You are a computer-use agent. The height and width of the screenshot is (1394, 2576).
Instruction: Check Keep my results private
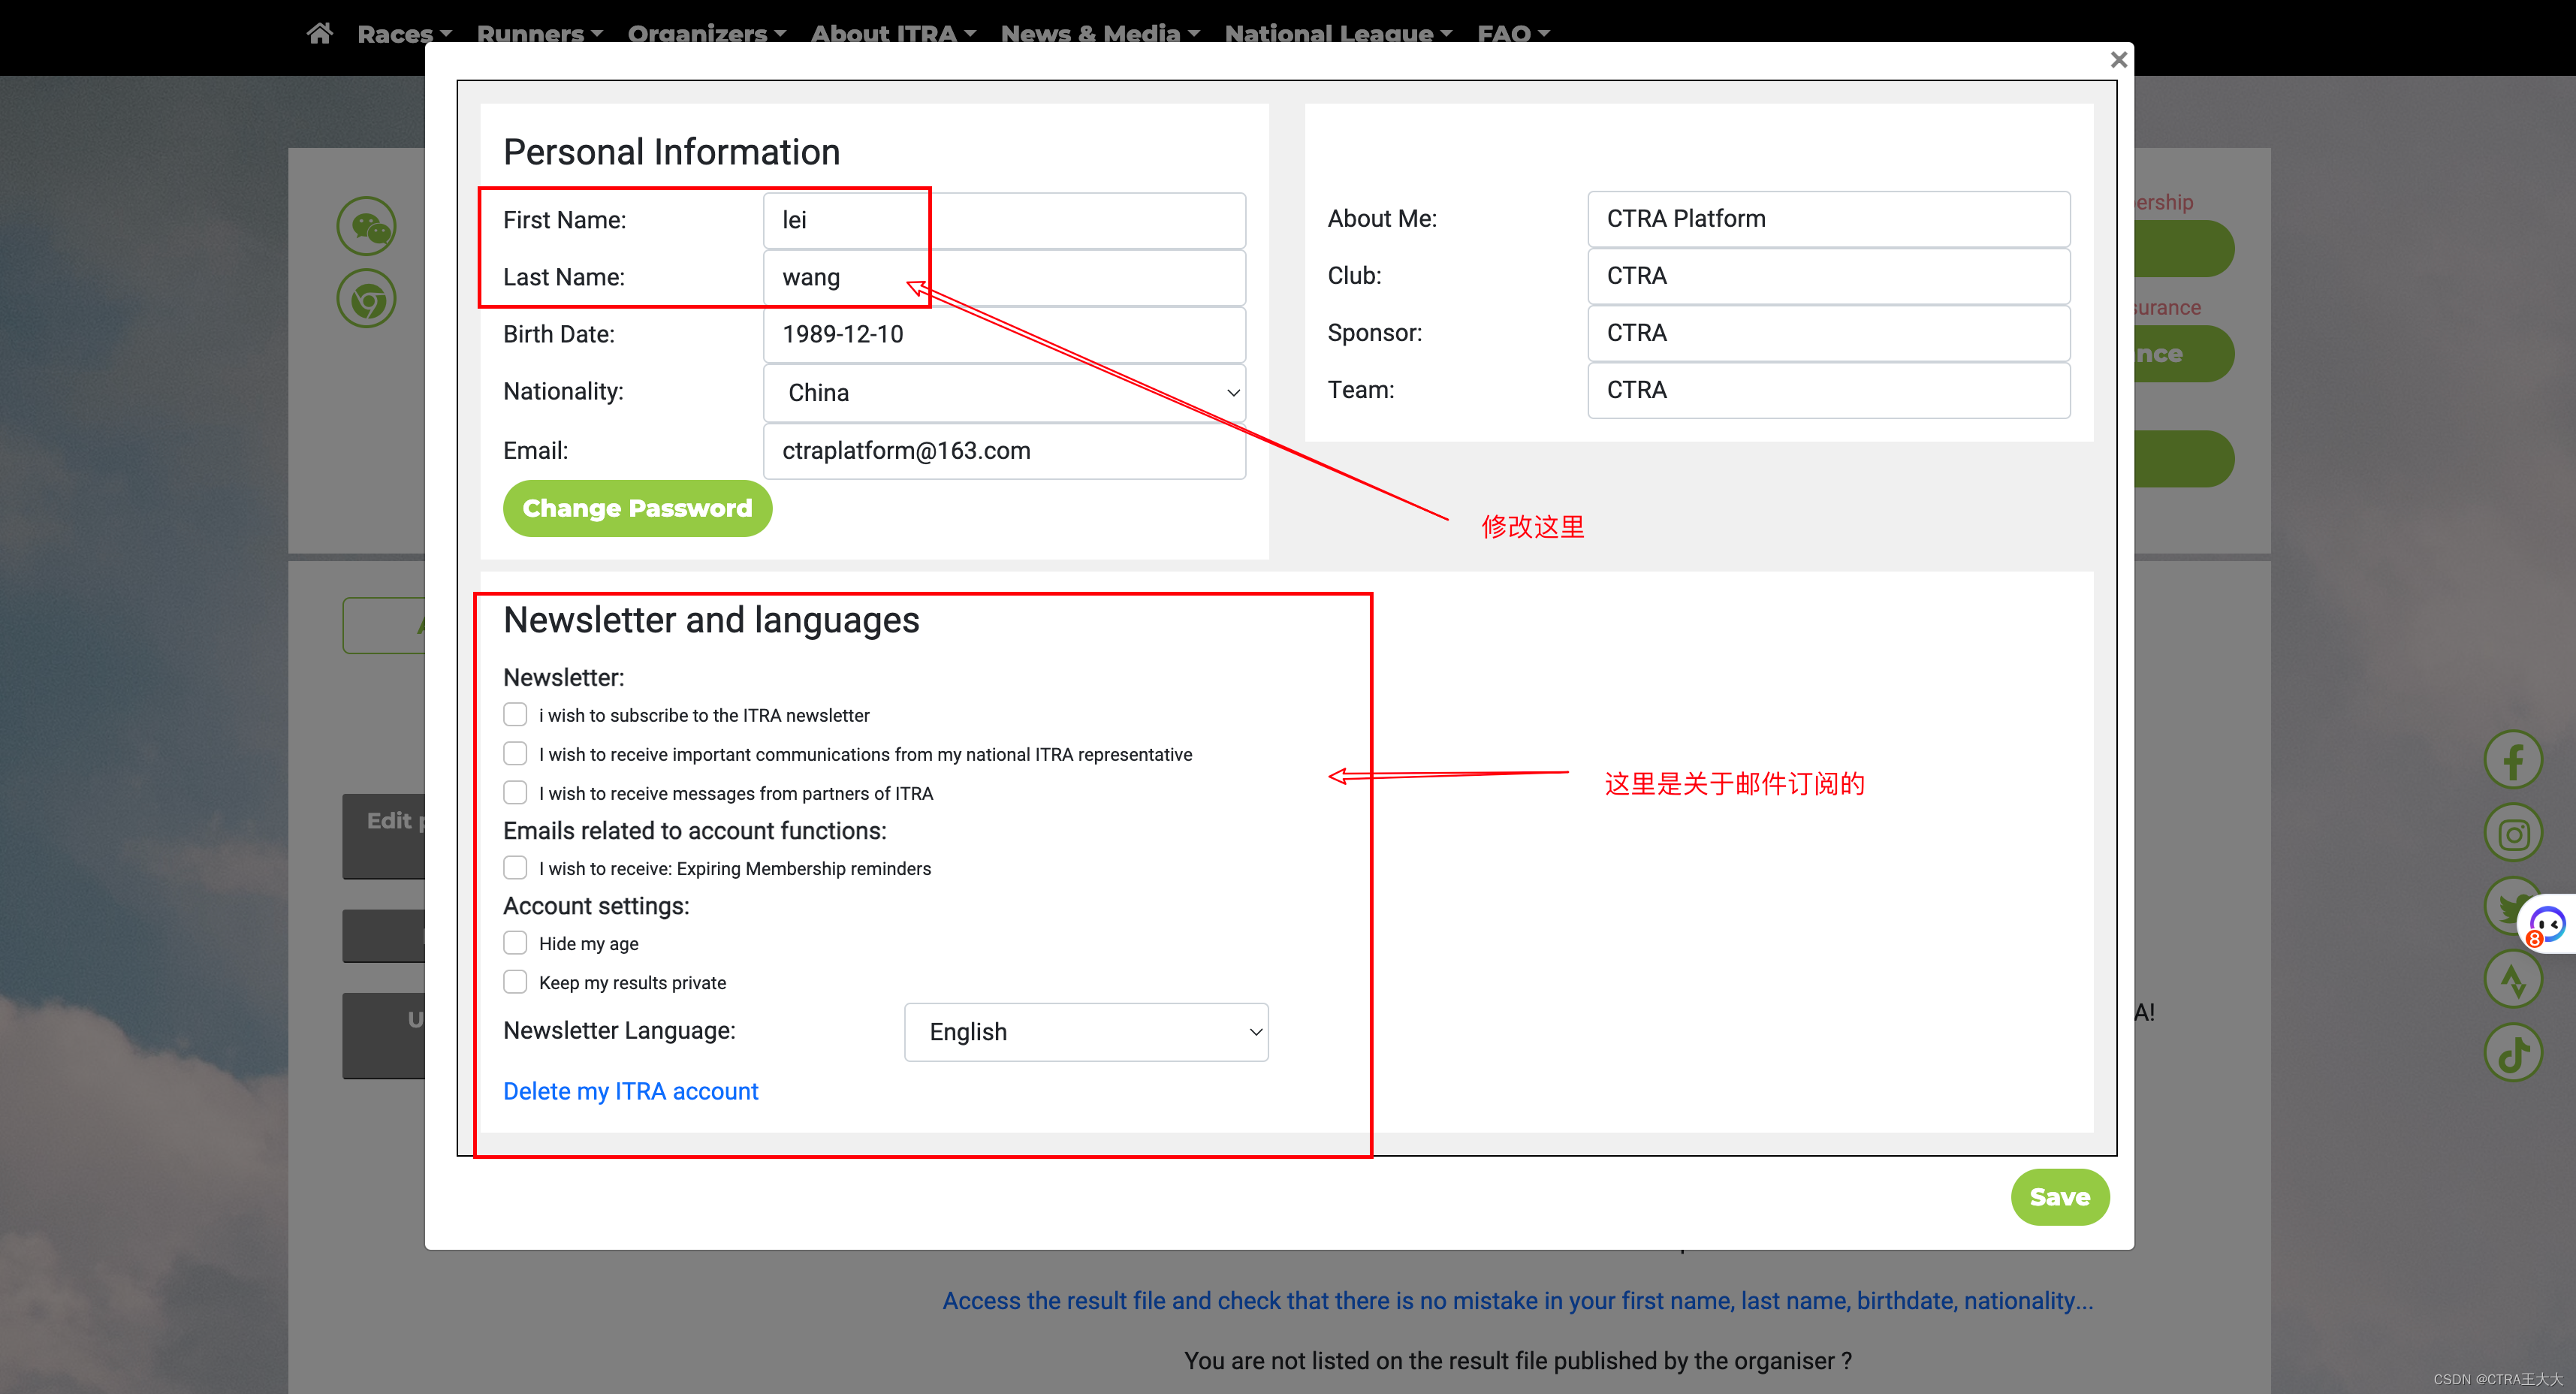515,981
